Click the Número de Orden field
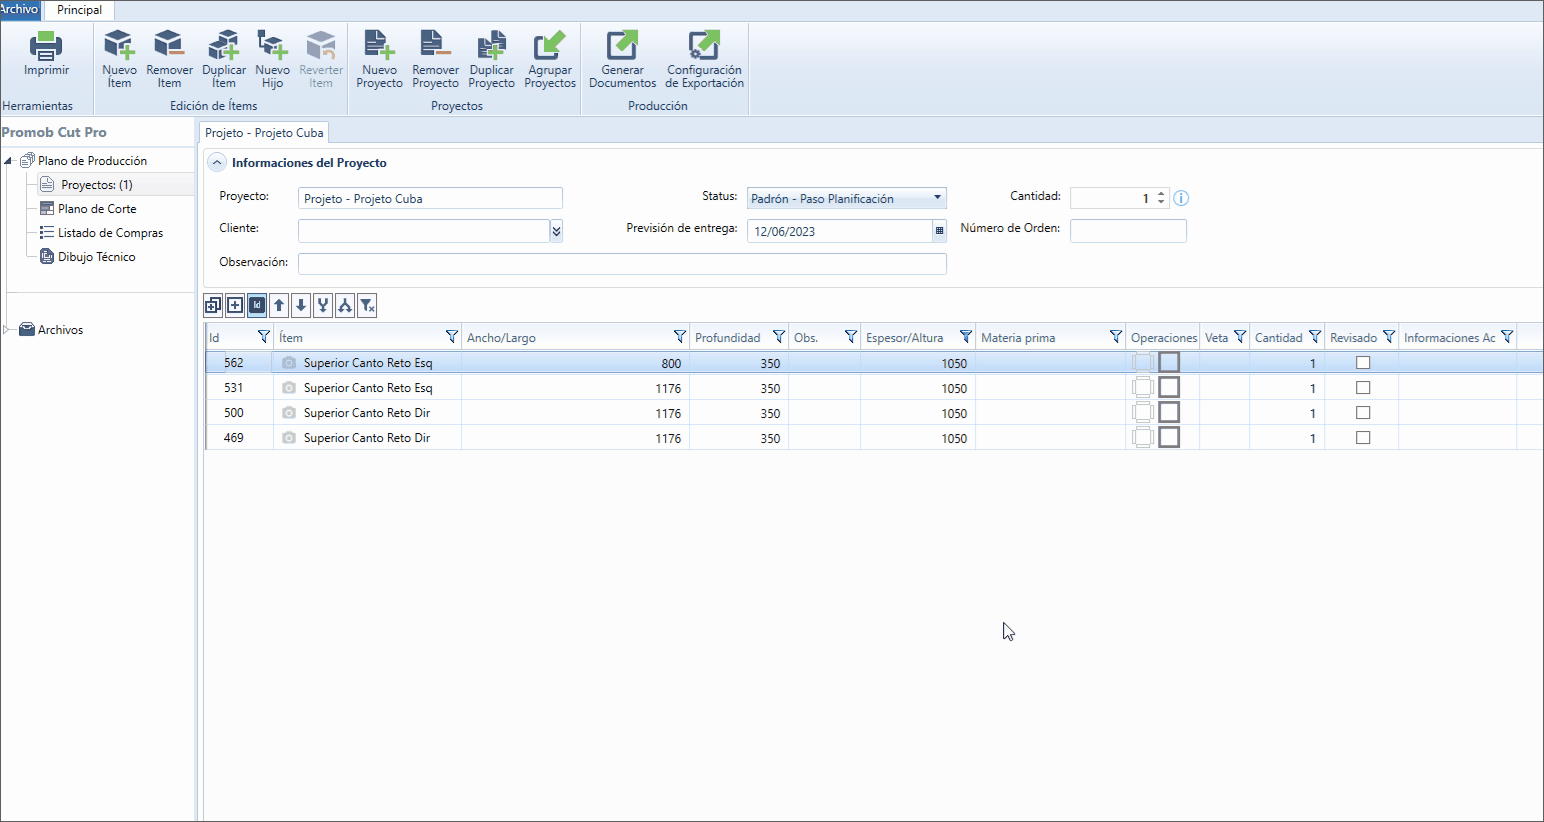This screenshot has height=822, width=1544. pos(1128,231)
